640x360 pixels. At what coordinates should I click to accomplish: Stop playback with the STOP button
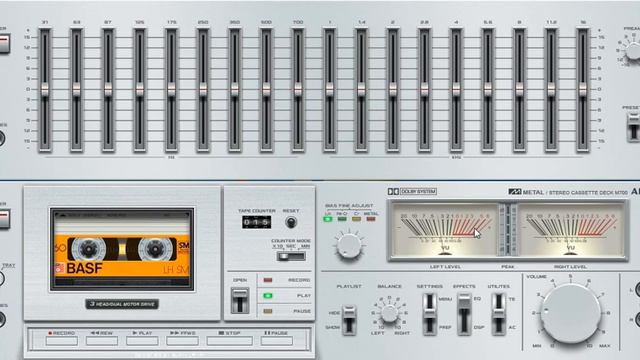tap(229, 340)
